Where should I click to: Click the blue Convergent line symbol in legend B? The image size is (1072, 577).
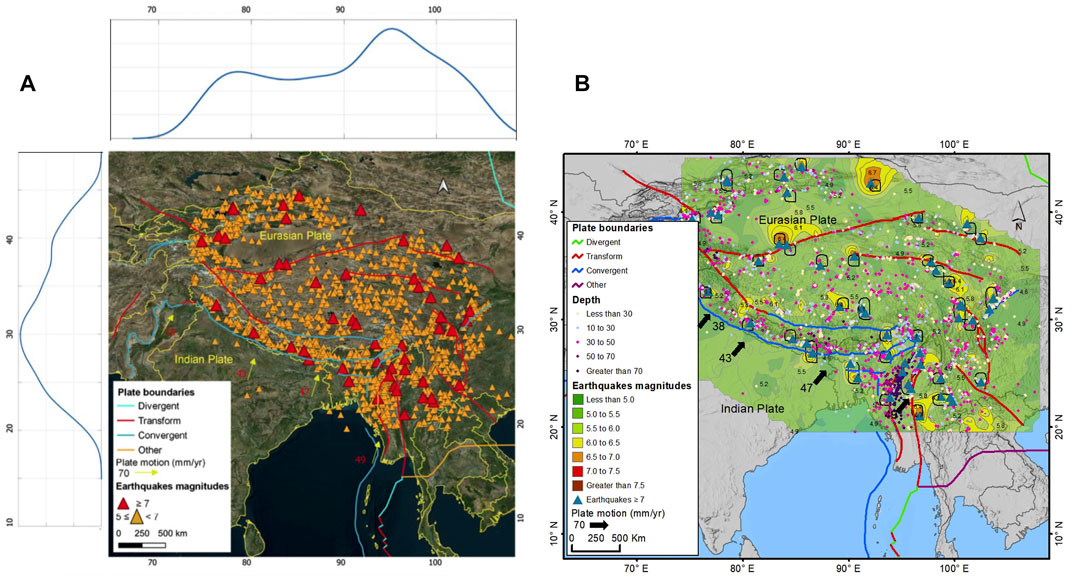(x=578, y=271)
